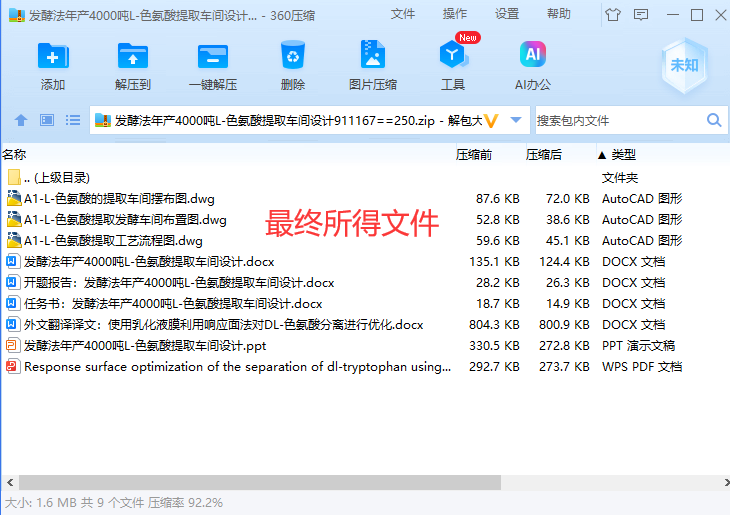The image size is (730, 515).
Task: Open the feedback message icon in title bar
Action: pyautogui.click(x=641, y=15)
